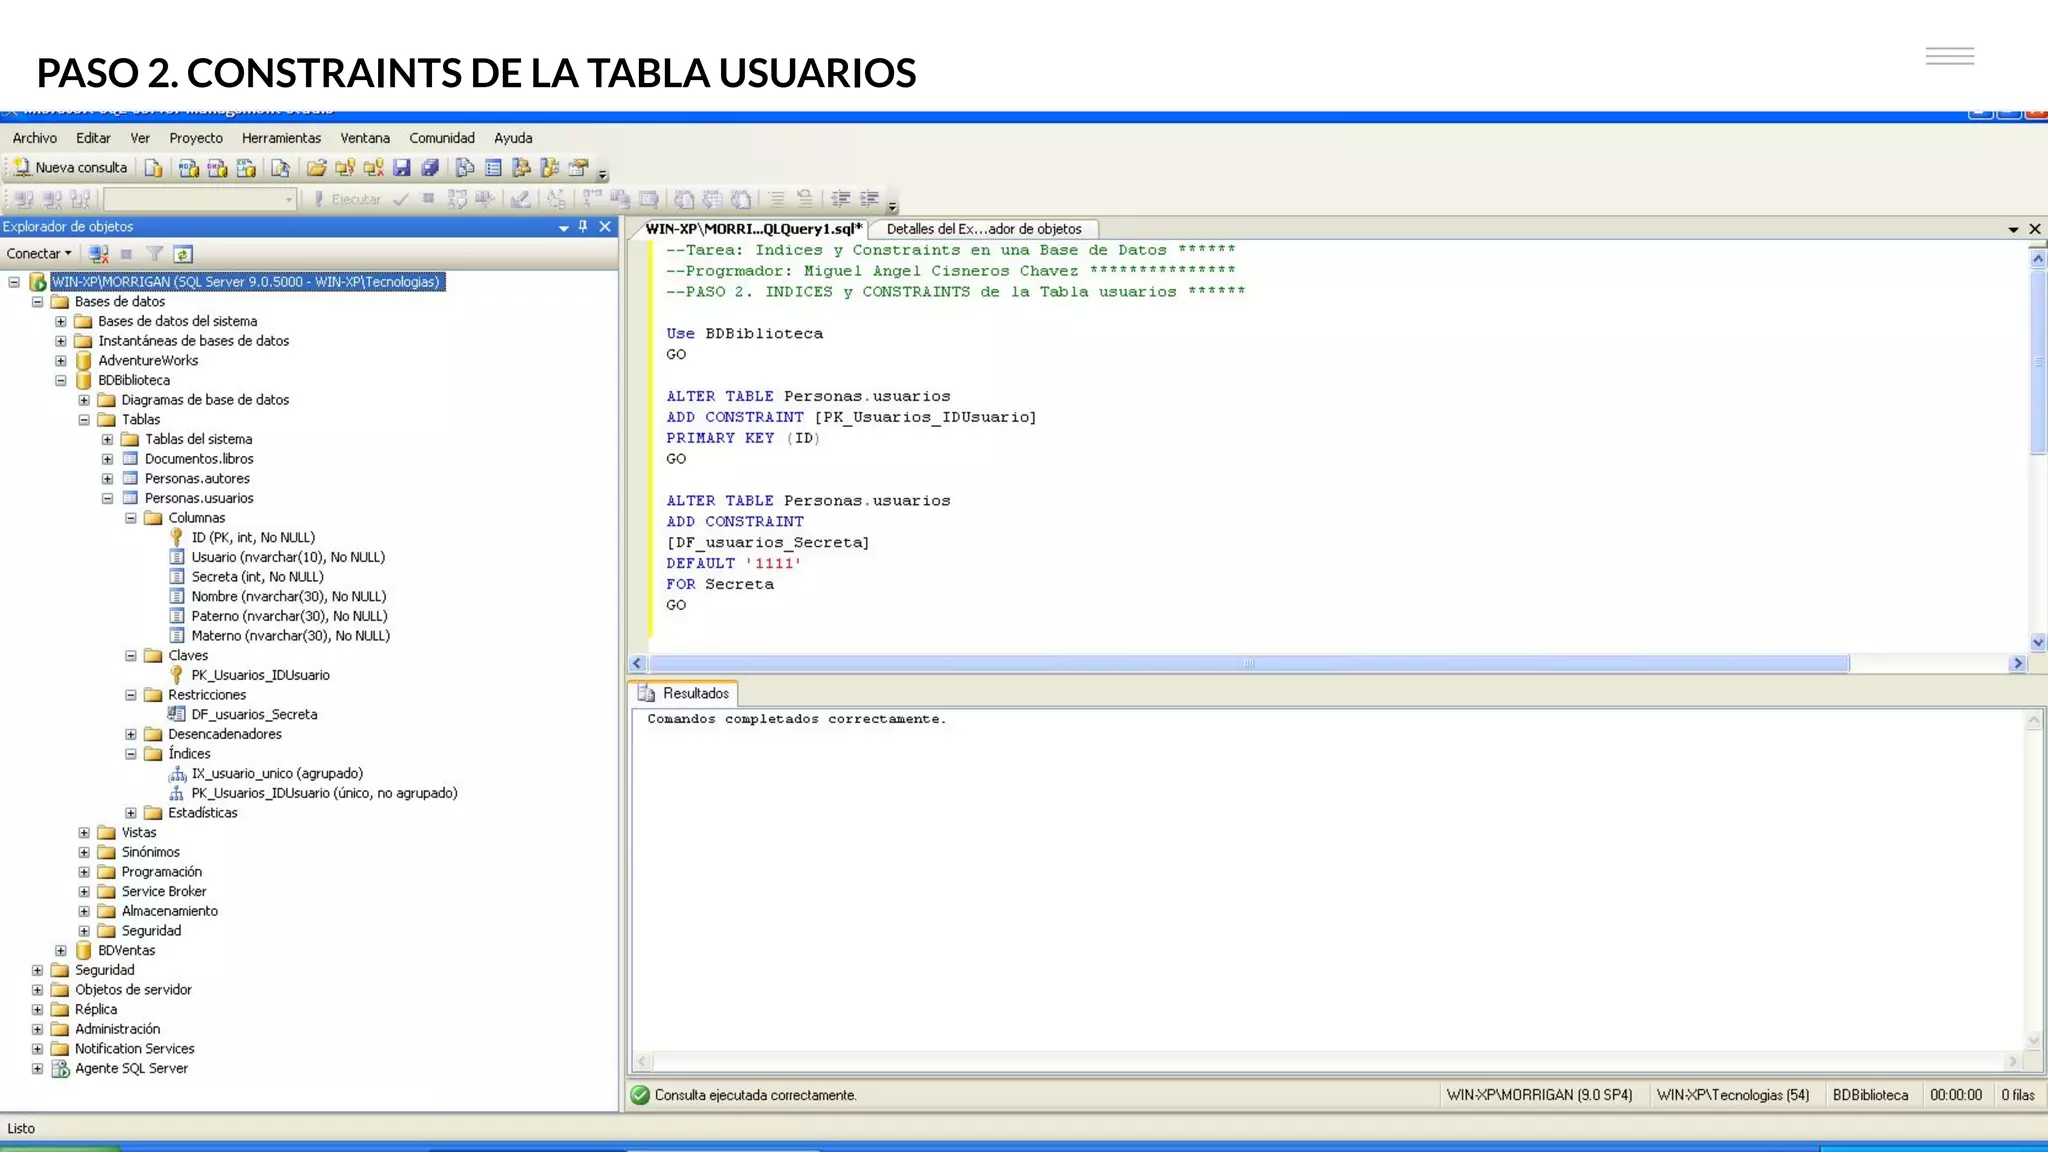Toggle auto-hide pin on Explorador de objetos
This screenshot has height=1152, width=2048.
(x=583, y=227)
